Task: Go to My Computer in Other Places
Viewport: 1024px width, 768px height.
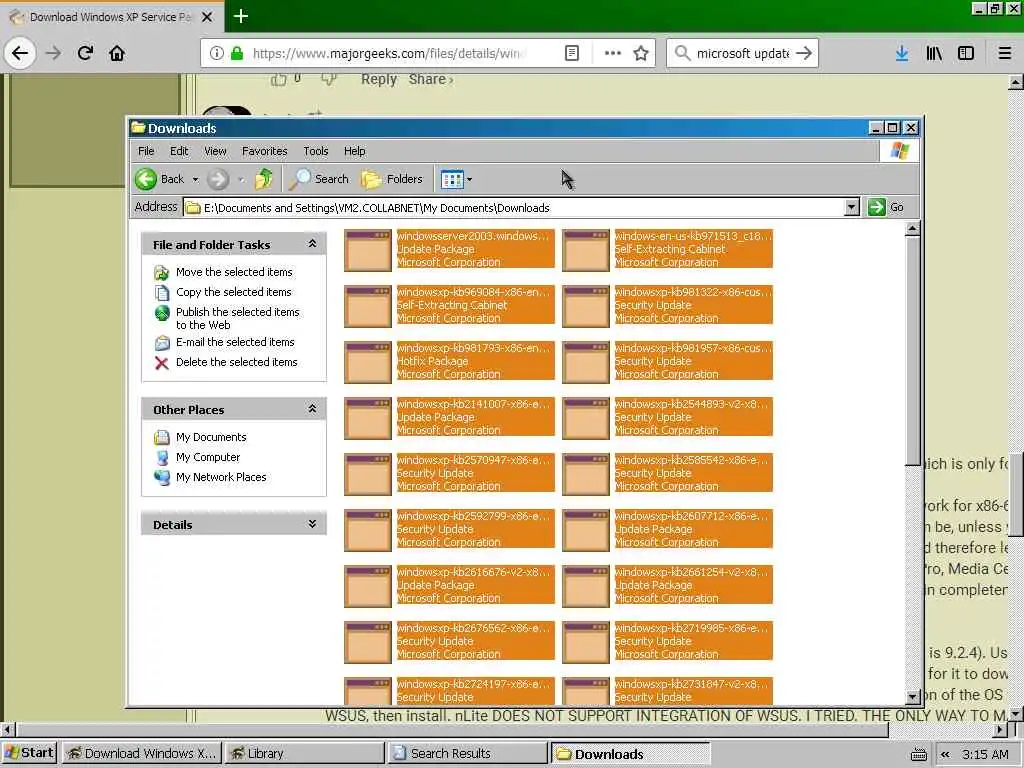Action: click(x=208, y=457)
